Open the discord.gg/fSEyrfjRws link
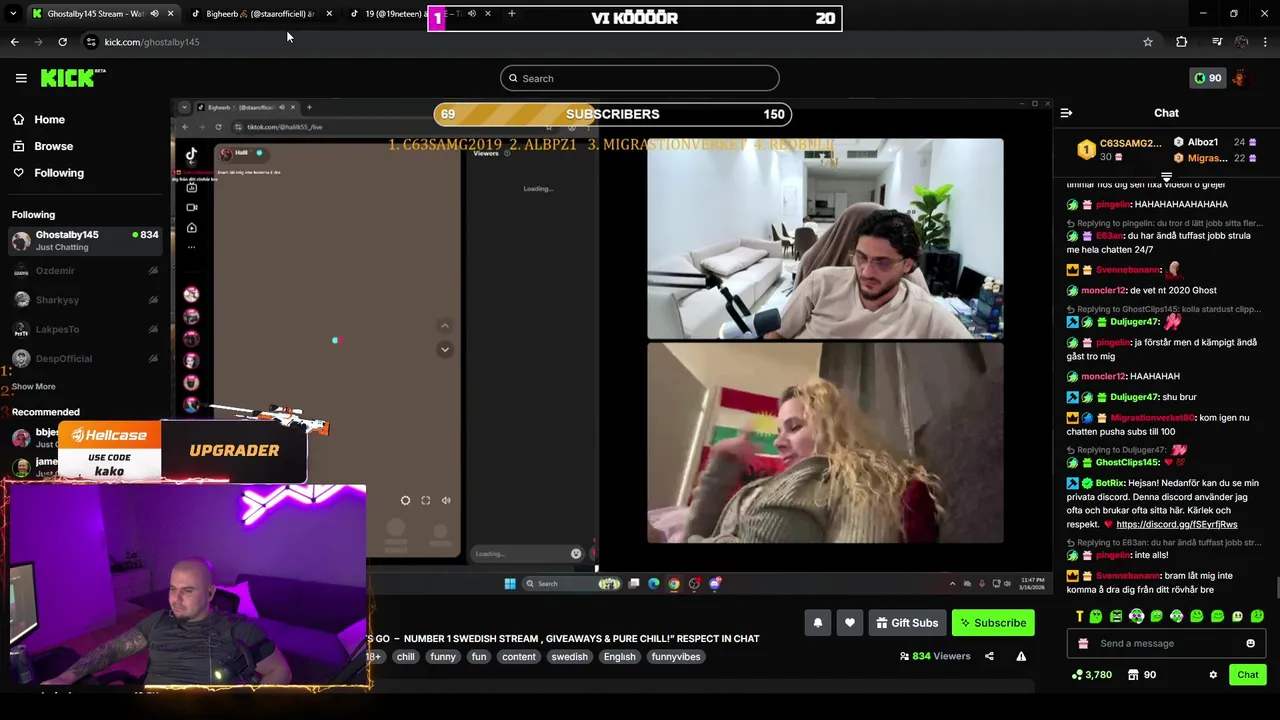 (1177, 524)
